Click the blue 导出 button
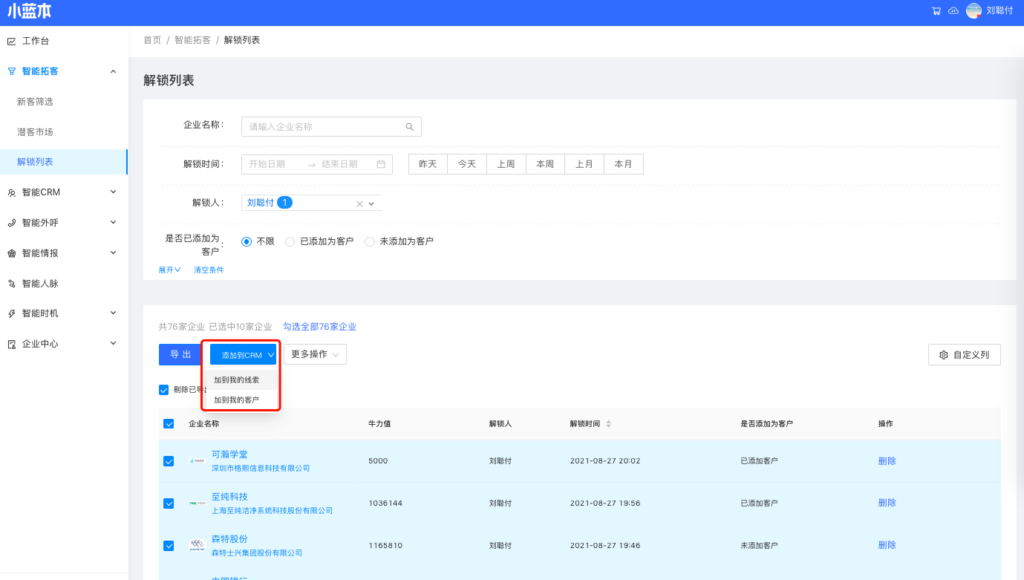Screen dimensions: 1024x580 180,354
